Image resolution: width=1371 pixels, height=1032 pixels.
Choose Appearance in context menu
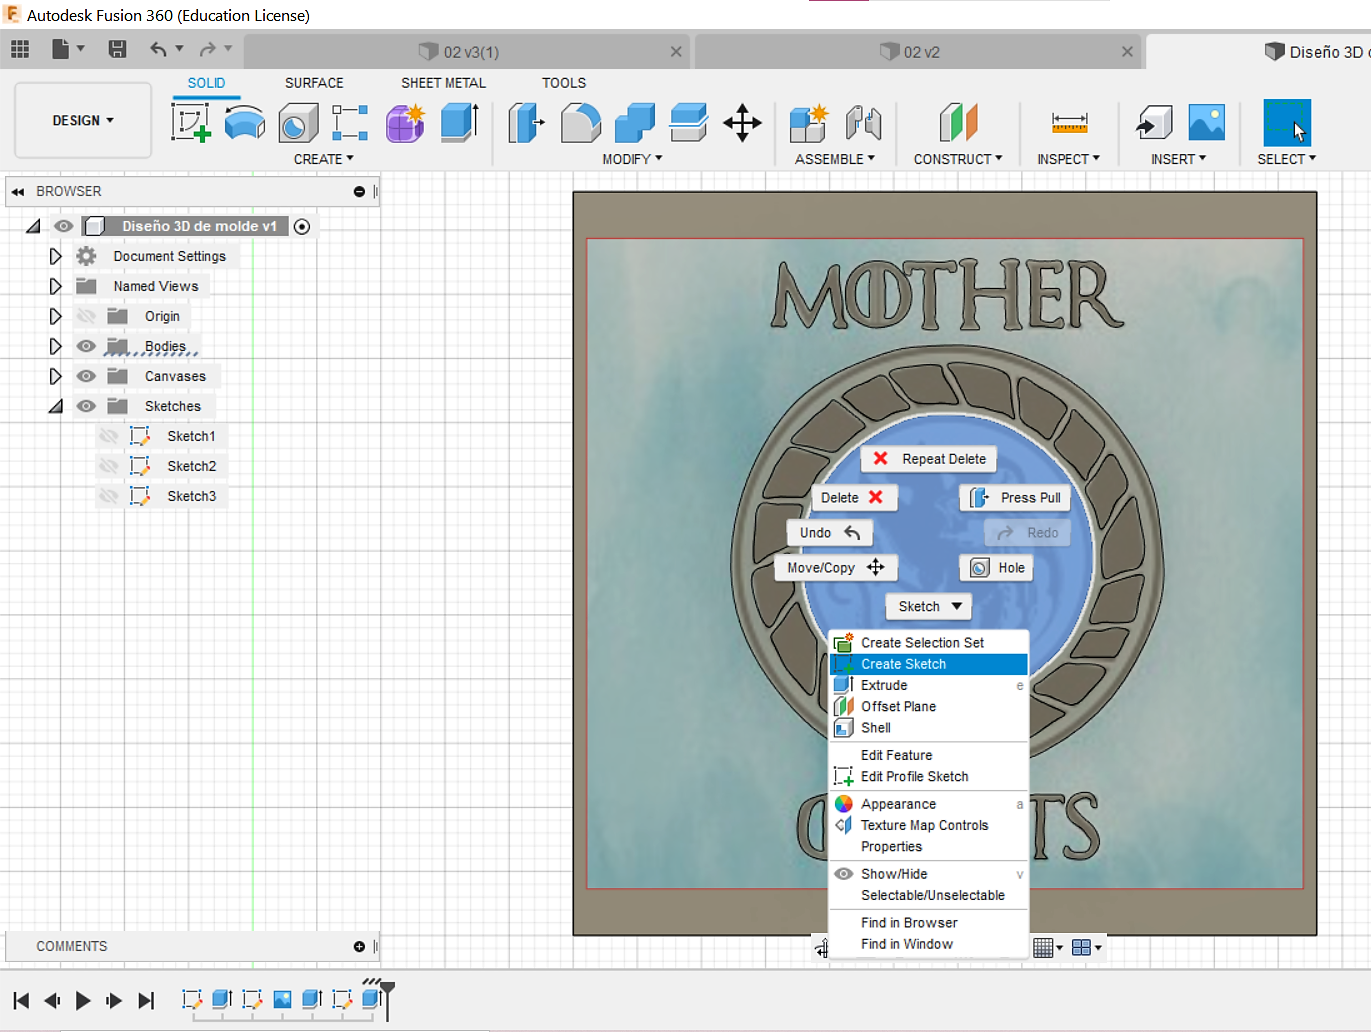[929, 804]
